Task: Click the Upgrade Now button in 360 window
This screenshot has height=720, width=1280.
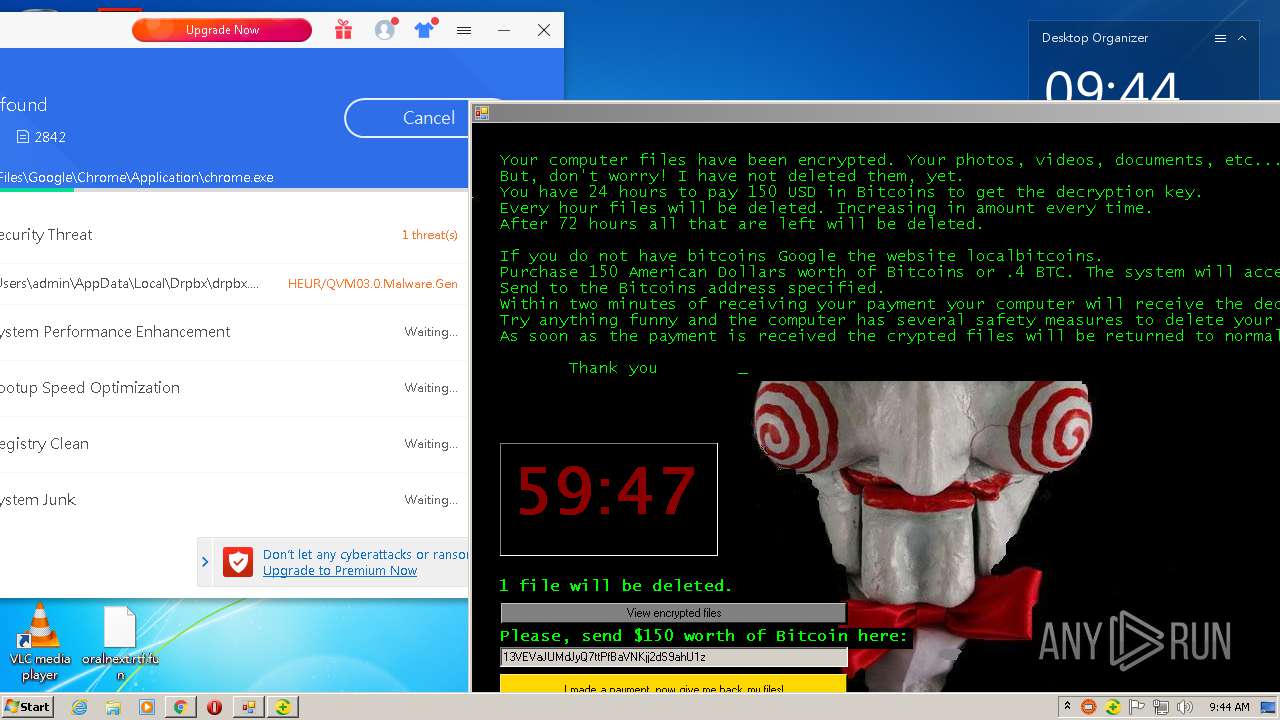Action: 222,30
